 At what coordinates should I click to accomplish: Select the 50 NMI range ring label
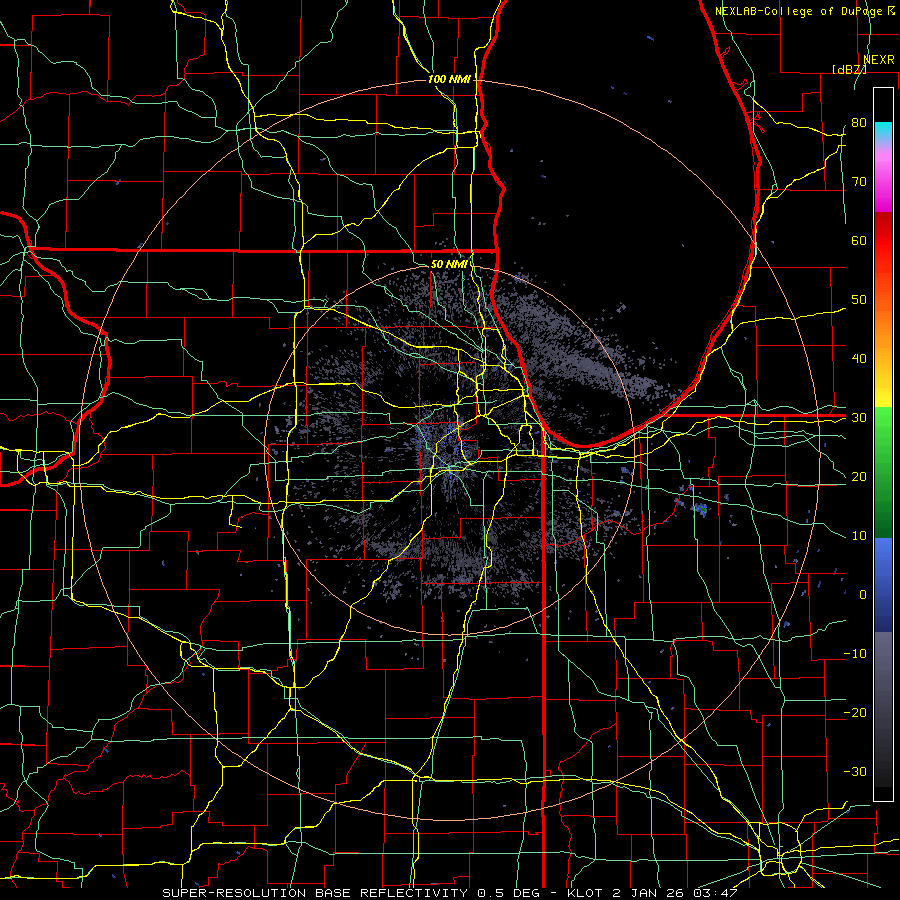pos(449,265)
